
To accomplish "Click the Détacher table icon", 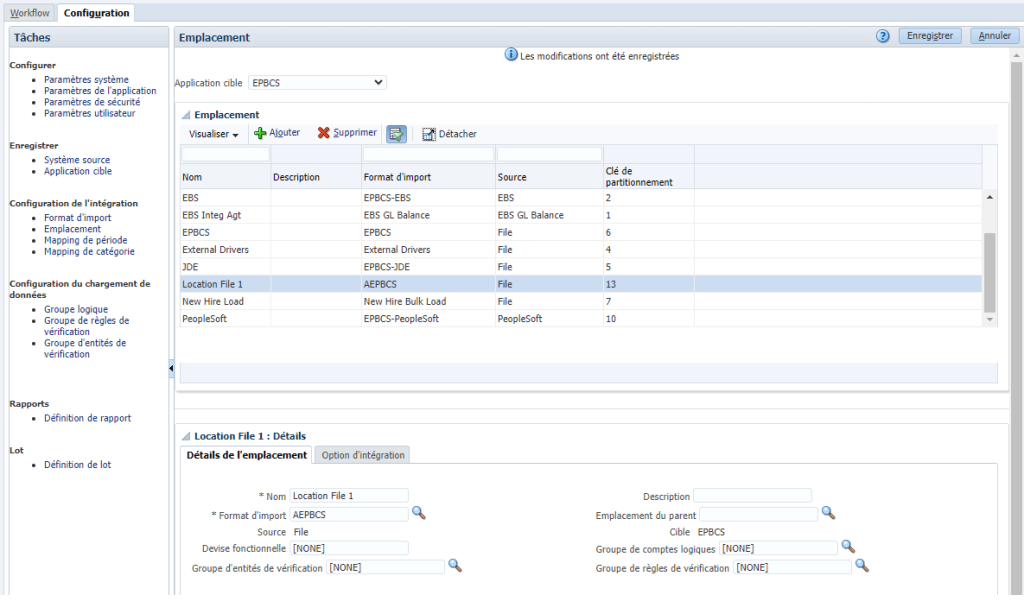I will coord(429,134).
